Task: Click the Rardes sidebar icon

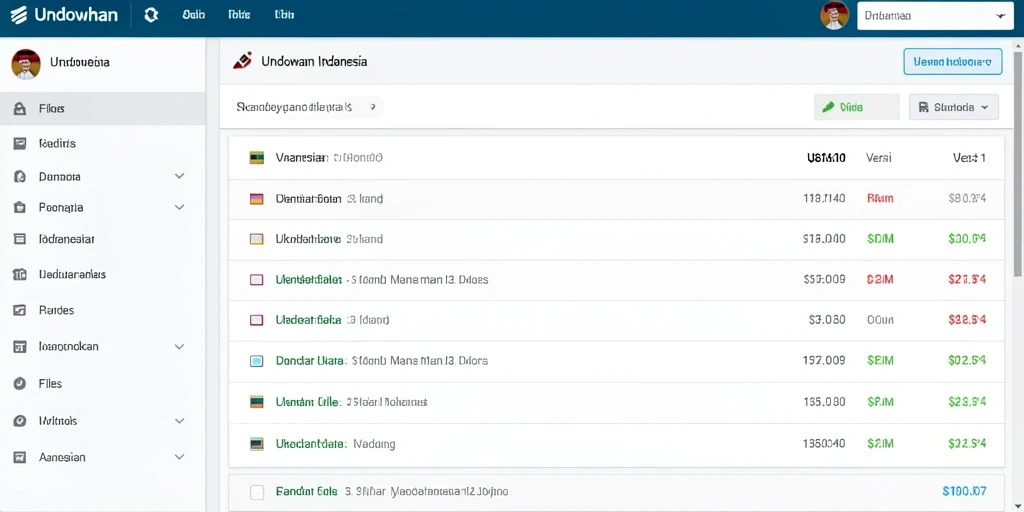Action: (20, 310)
